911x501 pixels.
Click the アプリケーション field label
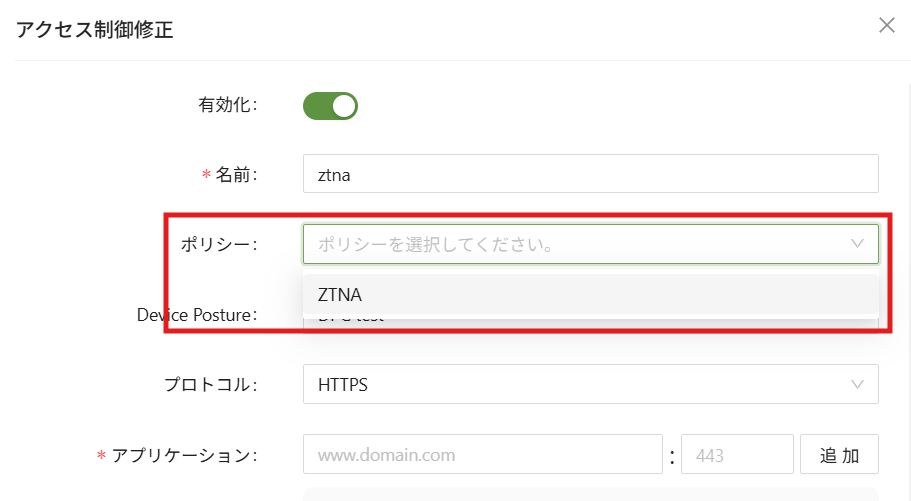tap(184, 455)
